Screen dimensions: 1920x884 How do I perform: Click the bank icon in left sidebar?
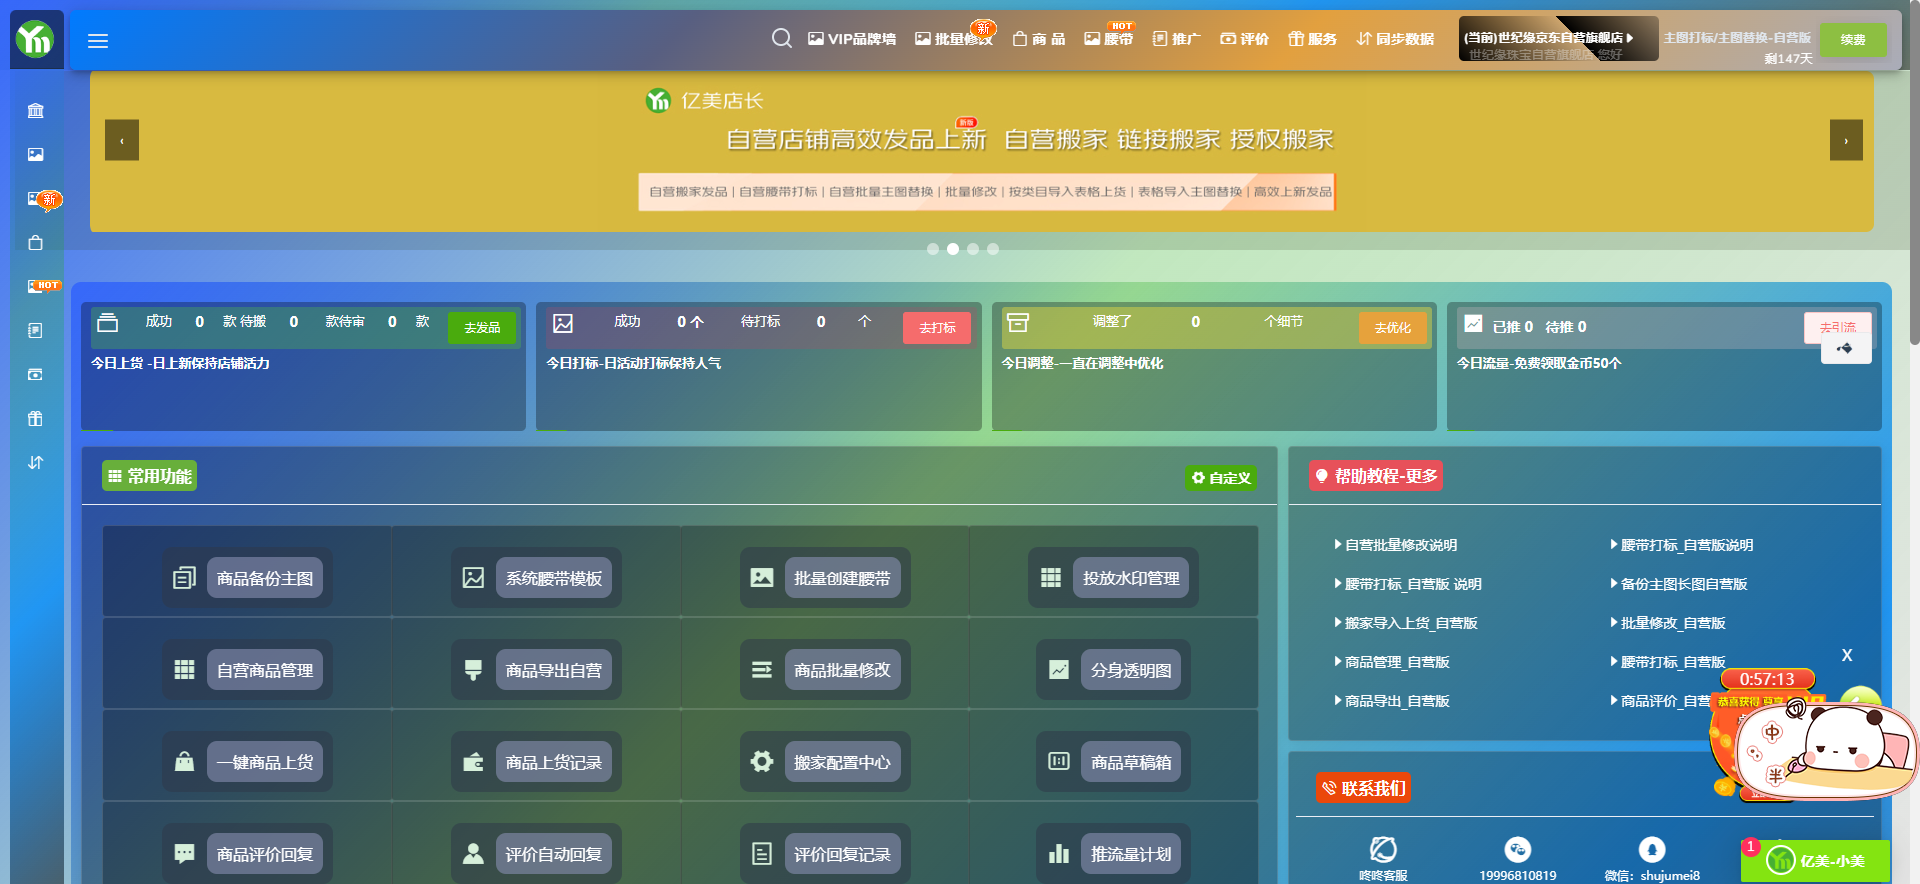[x=36, y=111]
